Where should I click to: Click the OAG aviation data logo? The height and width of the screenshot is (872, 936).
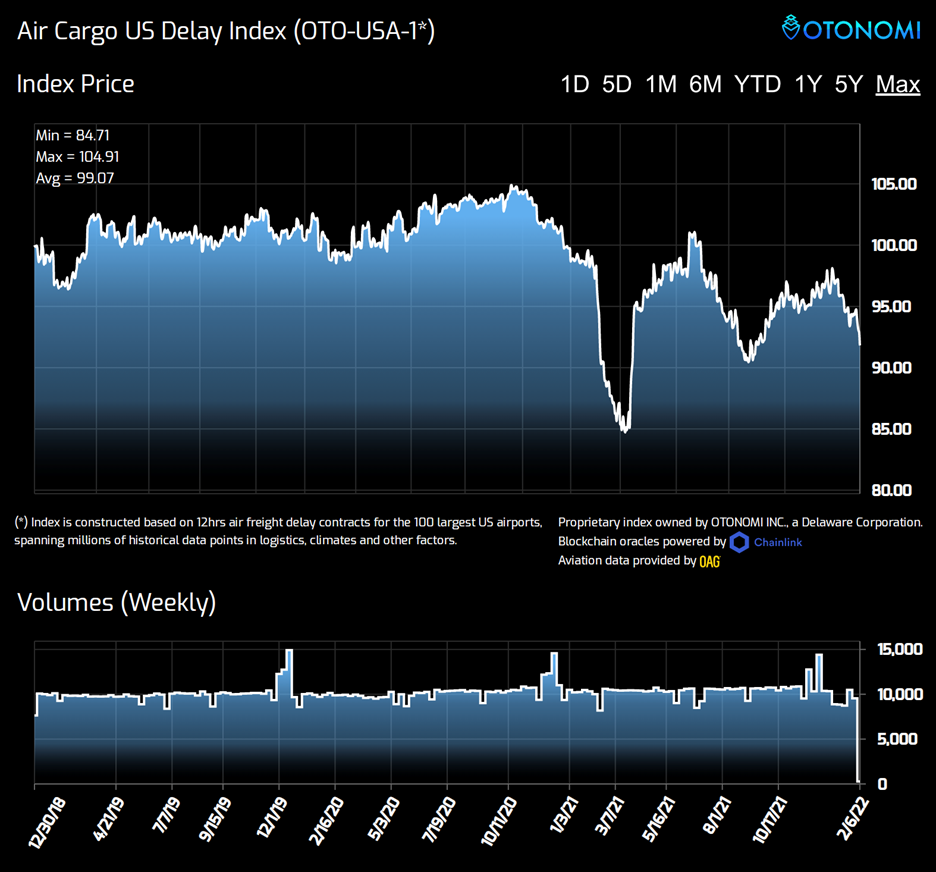point(710,562)
